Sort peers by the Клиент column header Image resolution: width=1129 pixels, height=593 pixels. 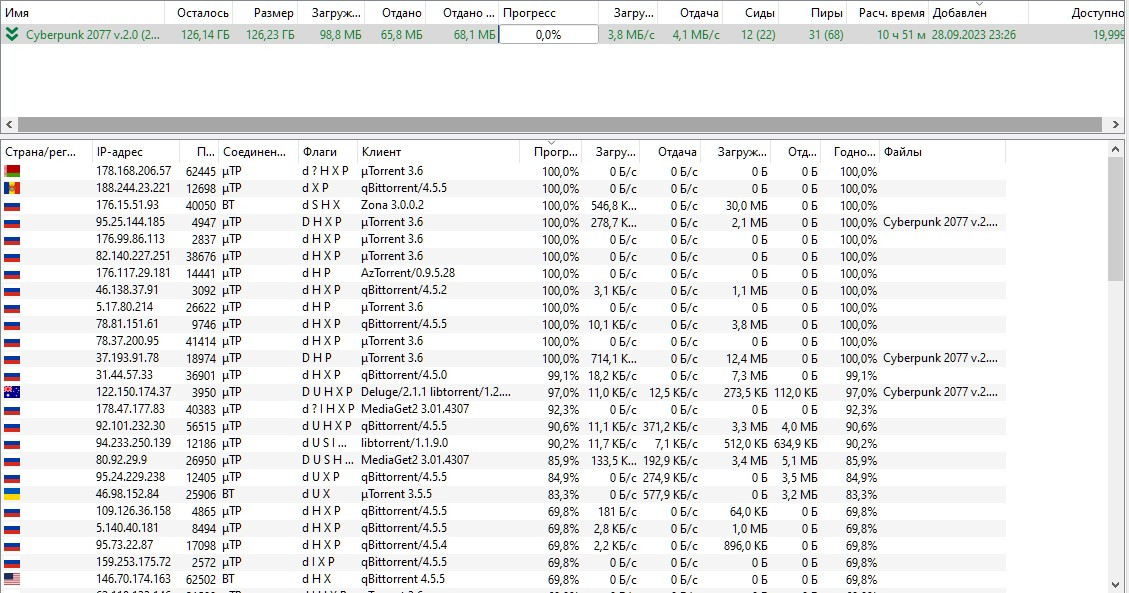[438, 152]
